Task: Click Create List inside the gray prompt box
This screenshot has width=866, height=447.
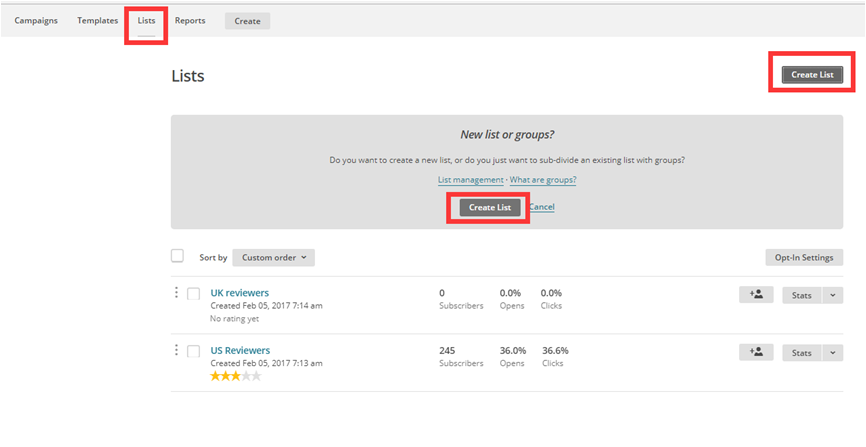Action: [489, 207]
